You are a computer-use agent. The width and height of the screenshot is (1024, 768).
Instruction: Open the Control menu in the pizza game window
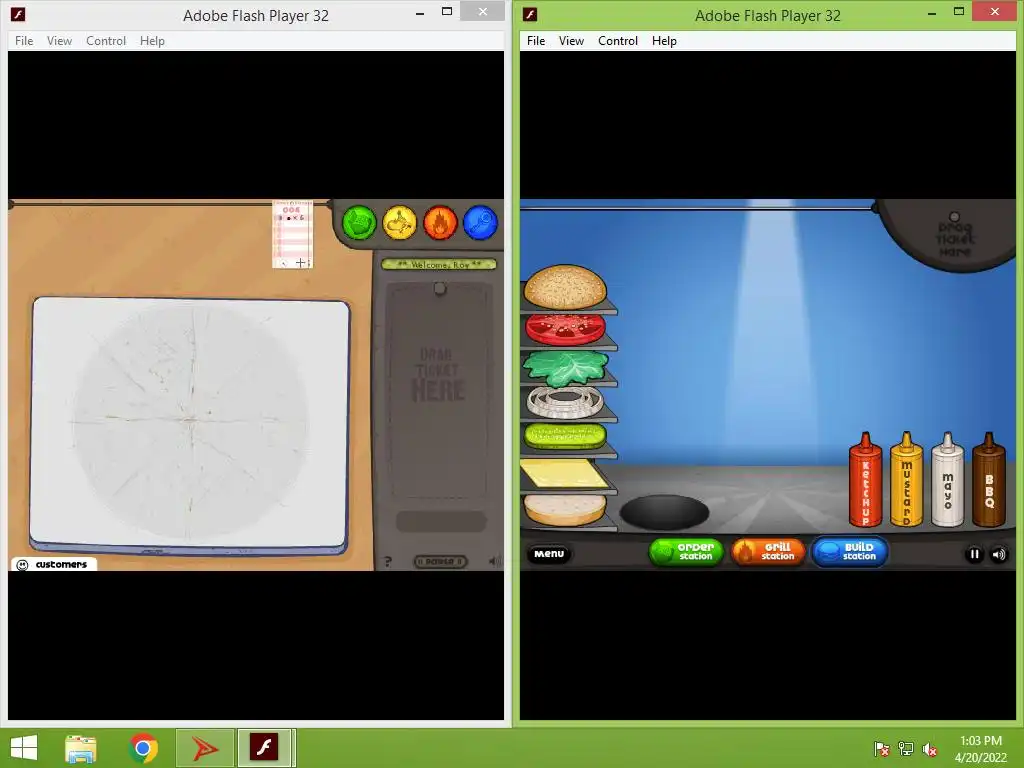pos(106,40)
